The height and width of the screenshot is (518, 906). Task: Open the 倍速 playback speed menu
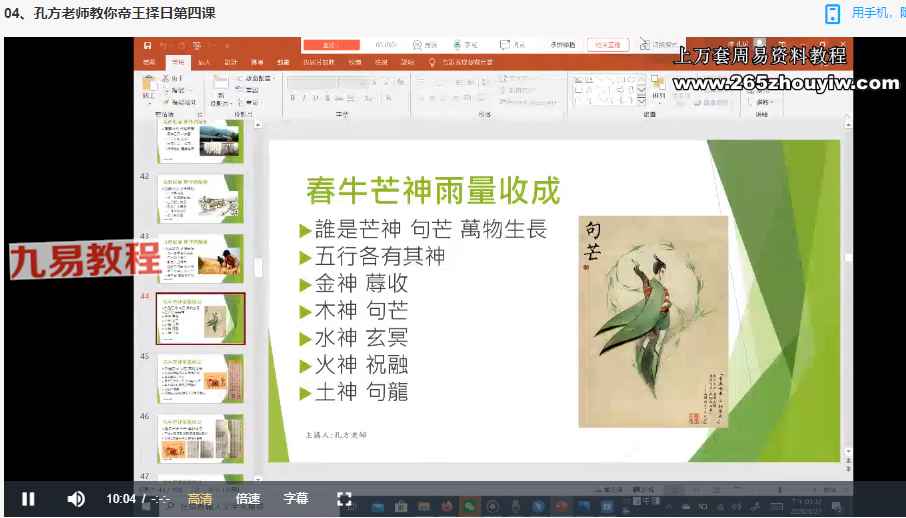point(248,498)
